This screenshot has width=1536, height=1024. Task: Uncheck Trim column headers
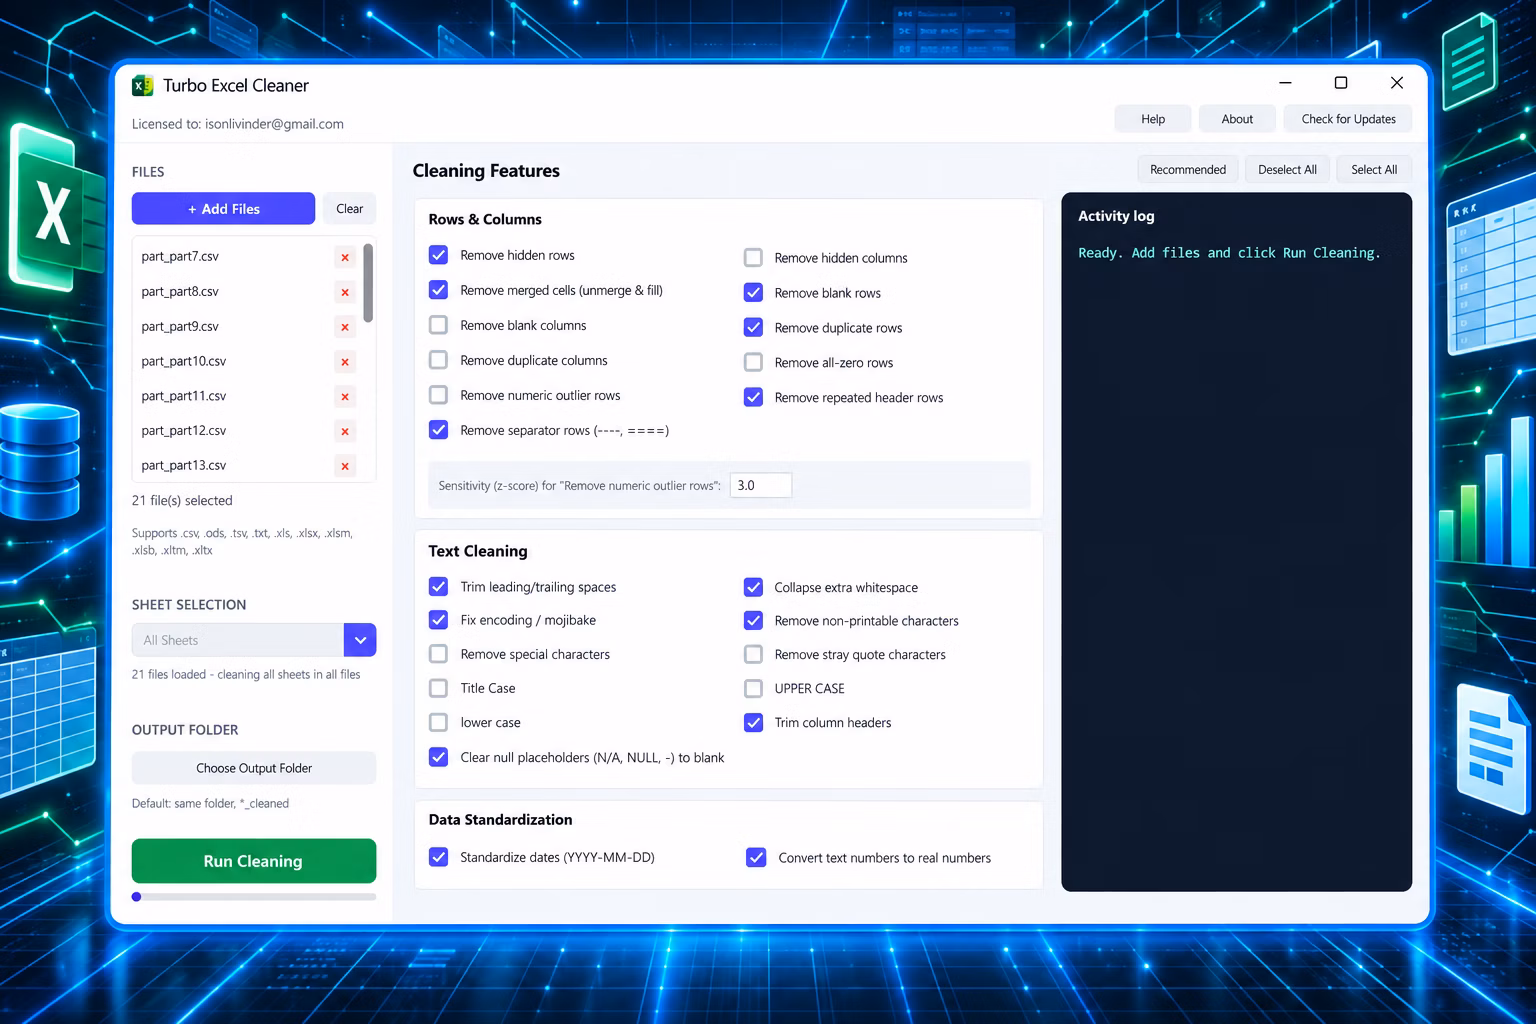click(753, 722)
